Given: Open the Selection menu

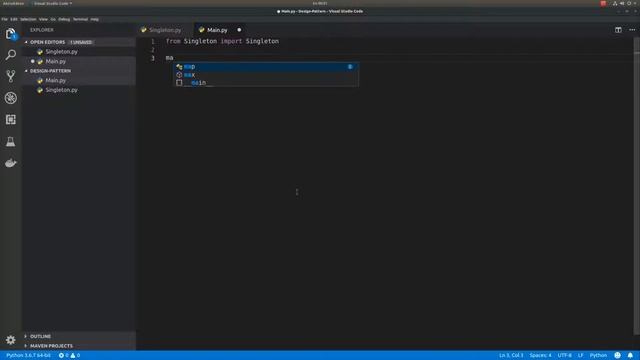Looking at the screenshot, I should [28, 19].
